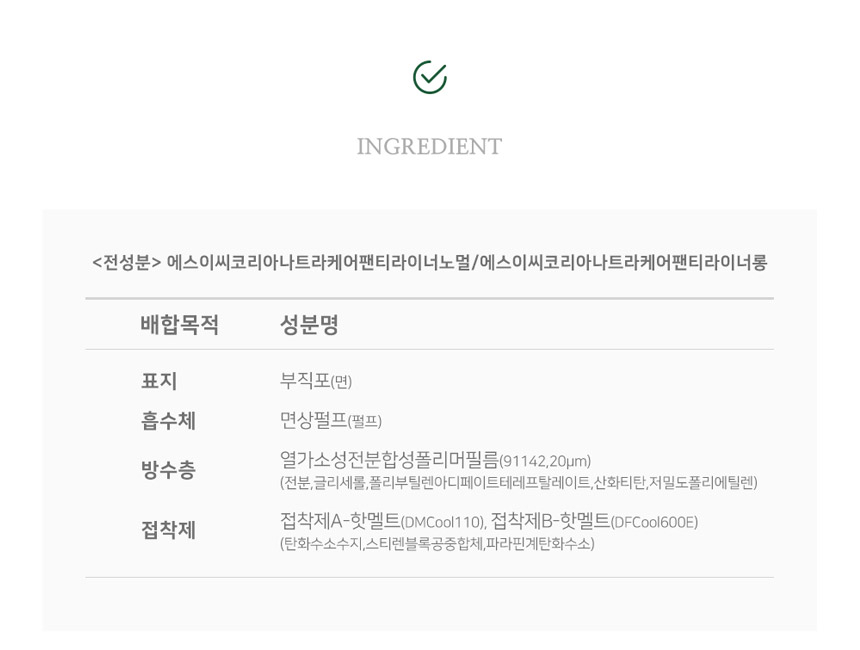Screen dimensions: 860x650
Task: Click the 면상펄프(펄프) ingredient
Action: [x=330, y=421]
